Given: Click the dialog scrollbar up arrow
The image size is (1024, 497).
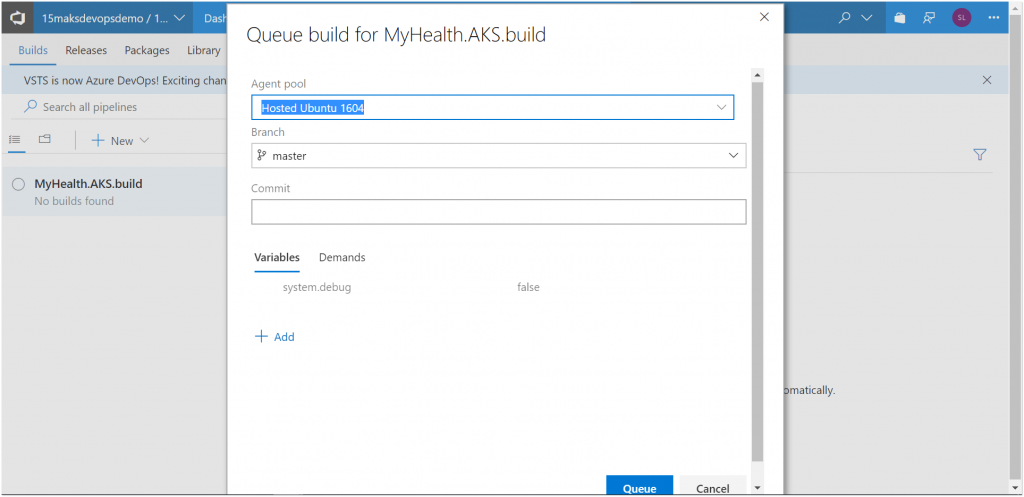Looking at the screenshot, I should [758, 75].
